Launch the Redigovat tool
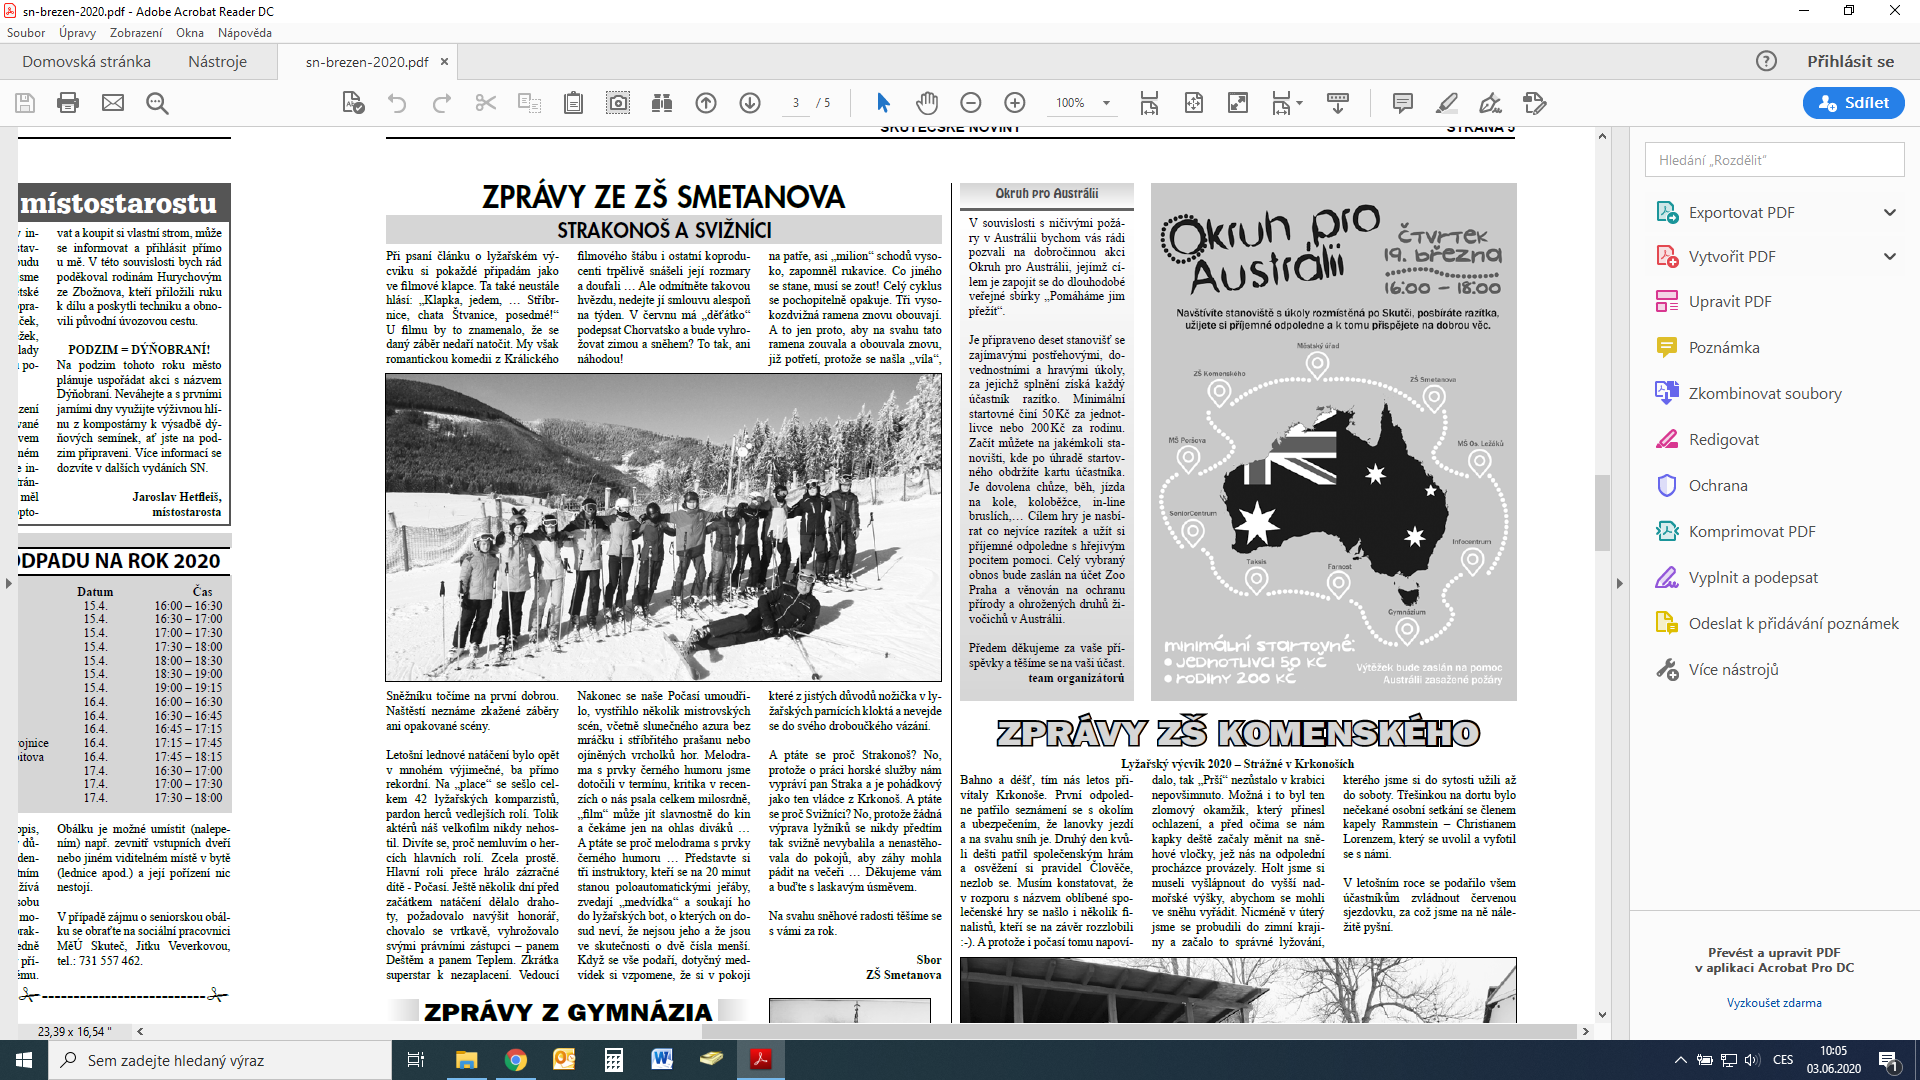 pos(1723,439)
